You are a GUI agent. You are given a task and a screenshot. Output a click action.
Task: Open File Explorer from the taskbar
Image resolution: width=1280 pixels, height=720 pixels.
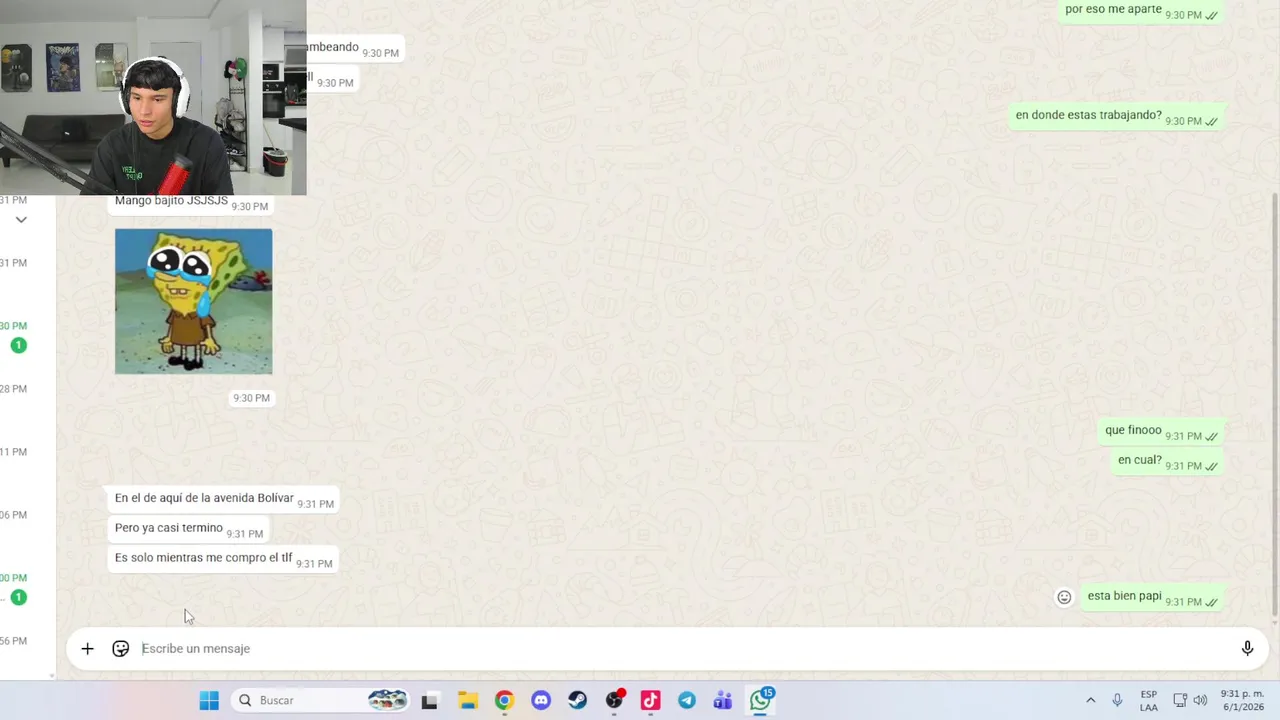[x=467, y=701]
